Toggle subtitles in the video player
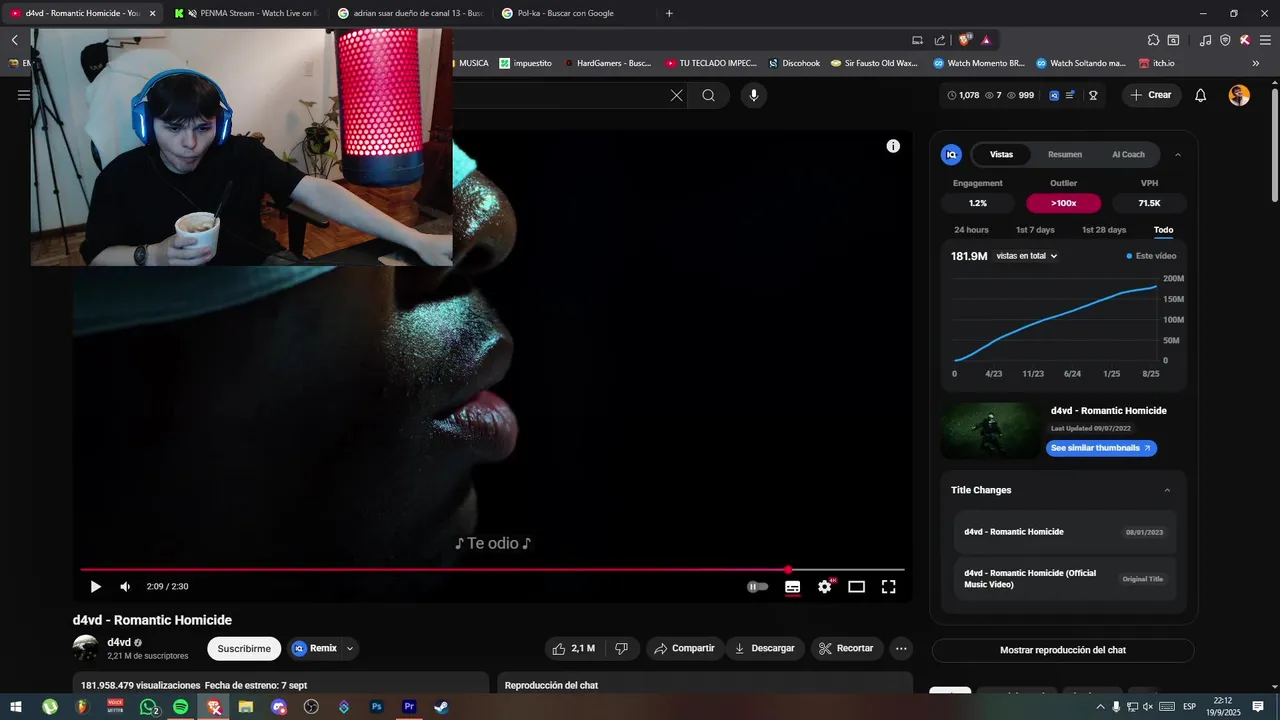Viewport: 1280px width, 720px height. click(792, 587)
